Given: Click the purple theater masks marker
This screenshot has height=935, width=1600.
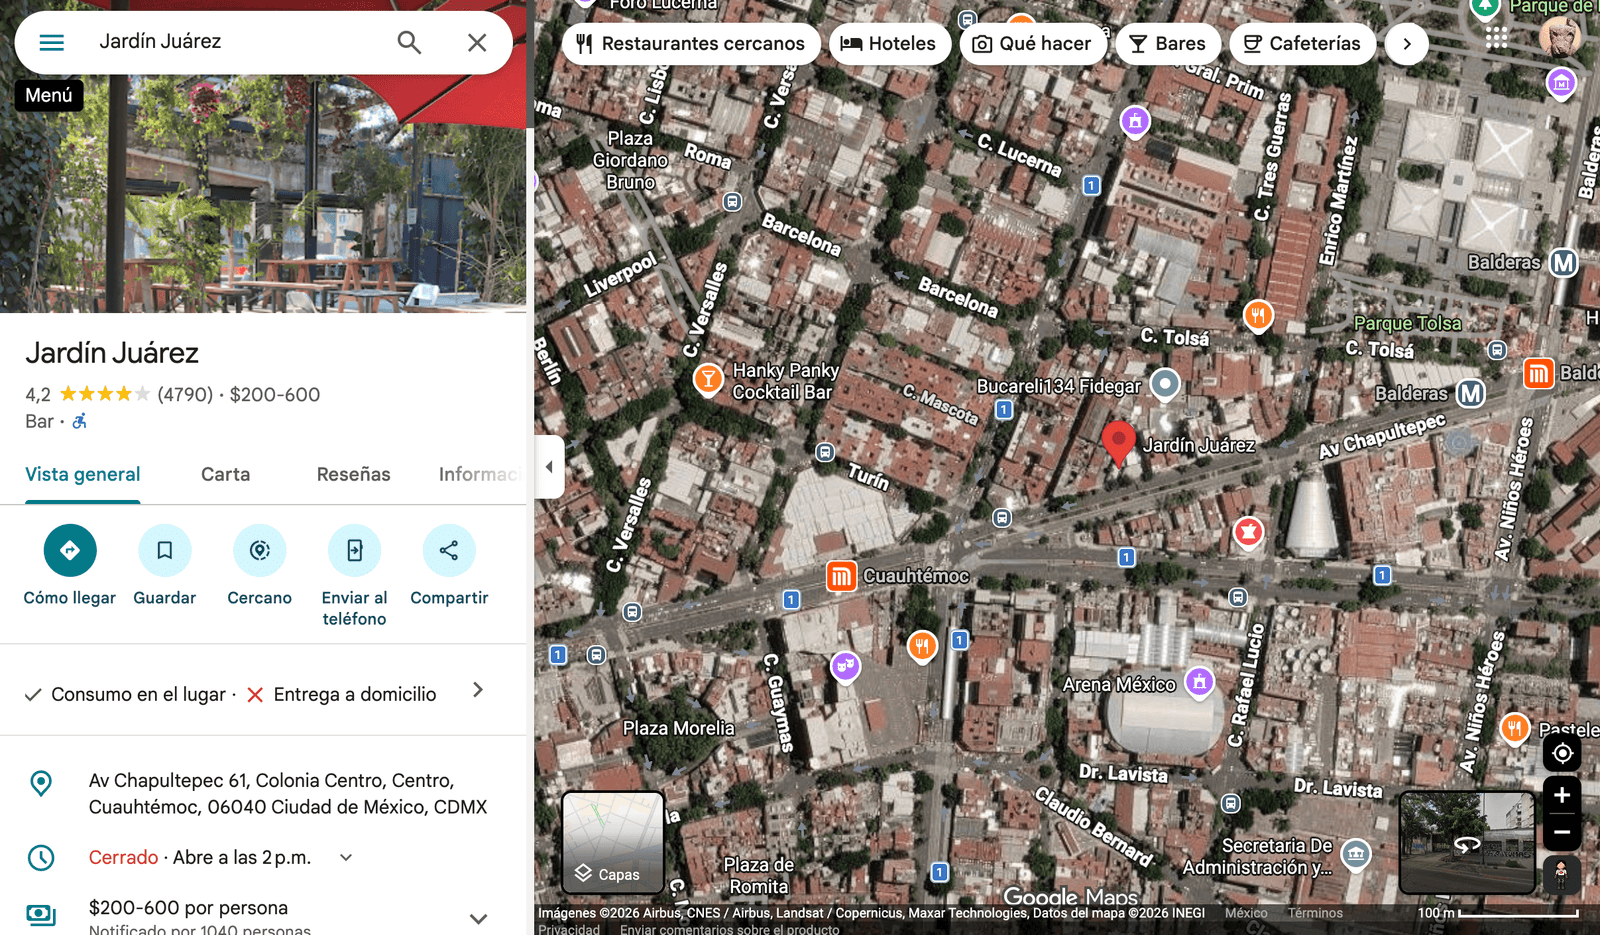Looking at the screenshot, I should point(846,665).
